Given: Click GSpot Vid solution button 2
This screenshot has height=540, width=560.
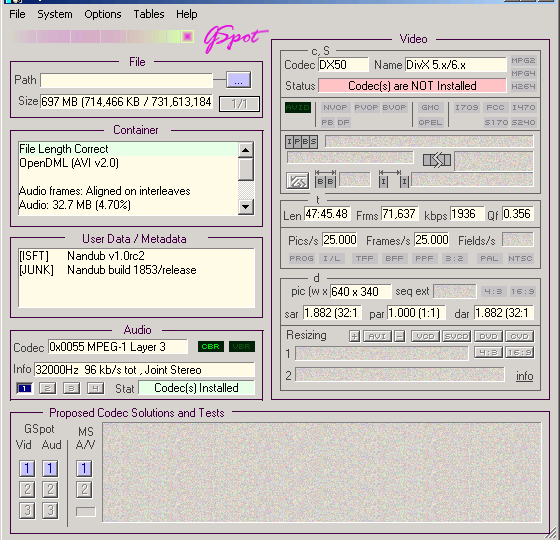Looking at the screenshot, I should [x=27, y=489].
